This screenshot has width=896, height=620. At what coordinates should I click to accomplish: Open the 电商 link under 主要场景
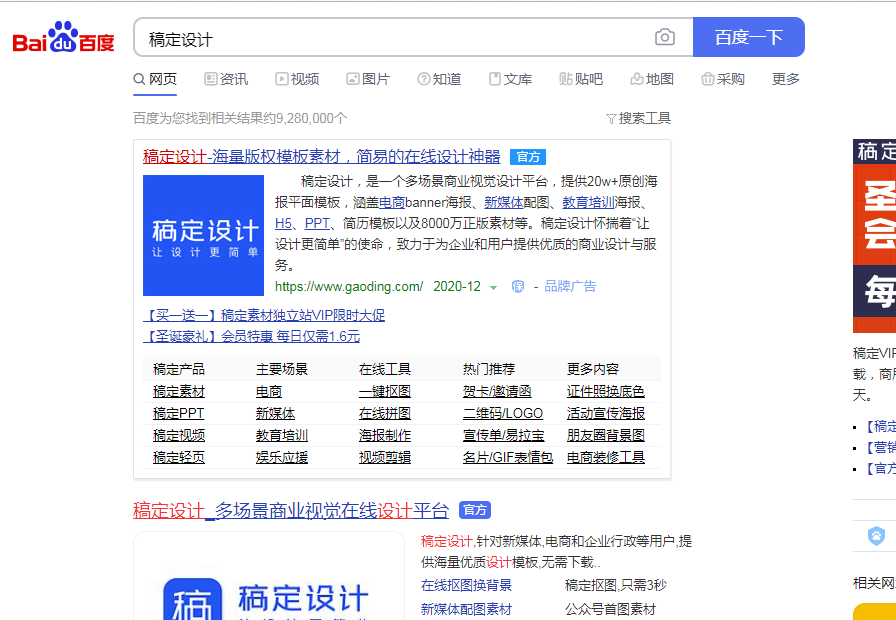tap(269, 391)
